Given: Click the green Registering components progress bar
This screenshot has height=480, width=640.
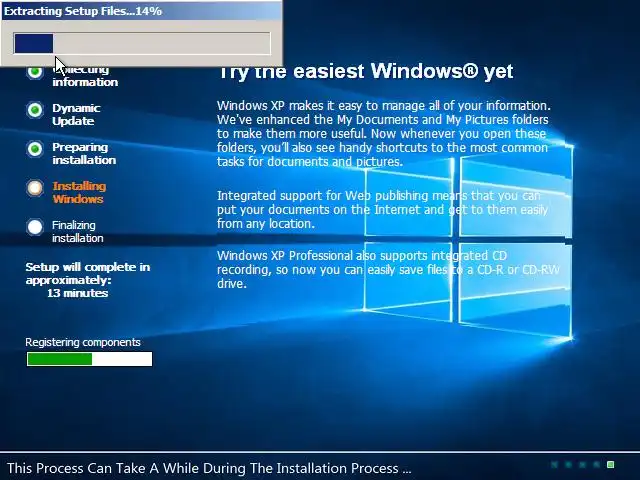Looking at the screenshot, I should click(89, 359).
